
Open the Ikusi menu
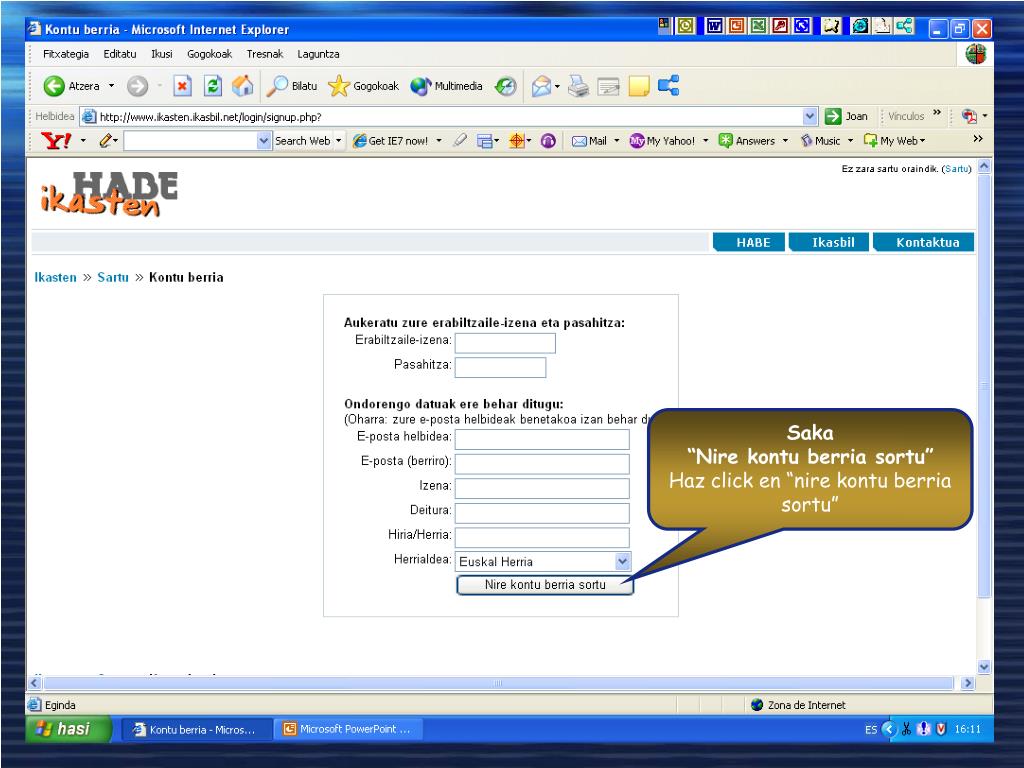tap(162, 54)
